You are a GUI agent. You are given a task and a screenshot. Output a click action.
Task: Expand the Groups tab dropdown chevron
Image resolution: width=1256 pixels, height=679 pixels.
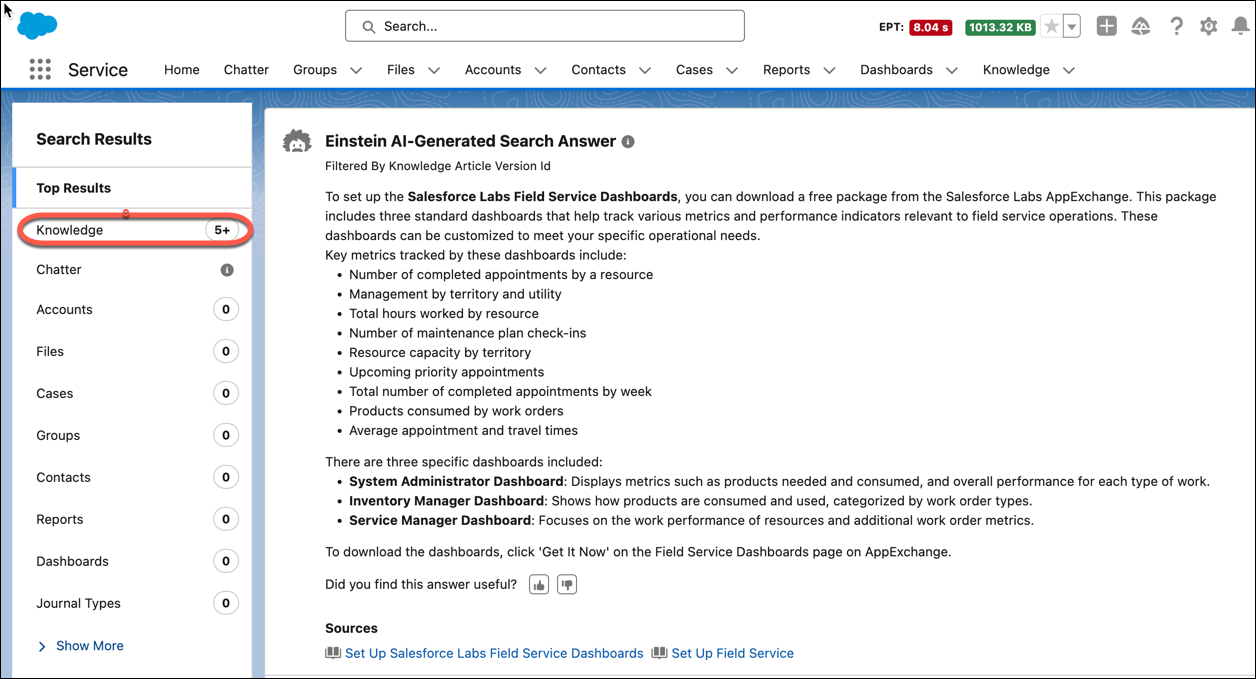click(356, 71)
